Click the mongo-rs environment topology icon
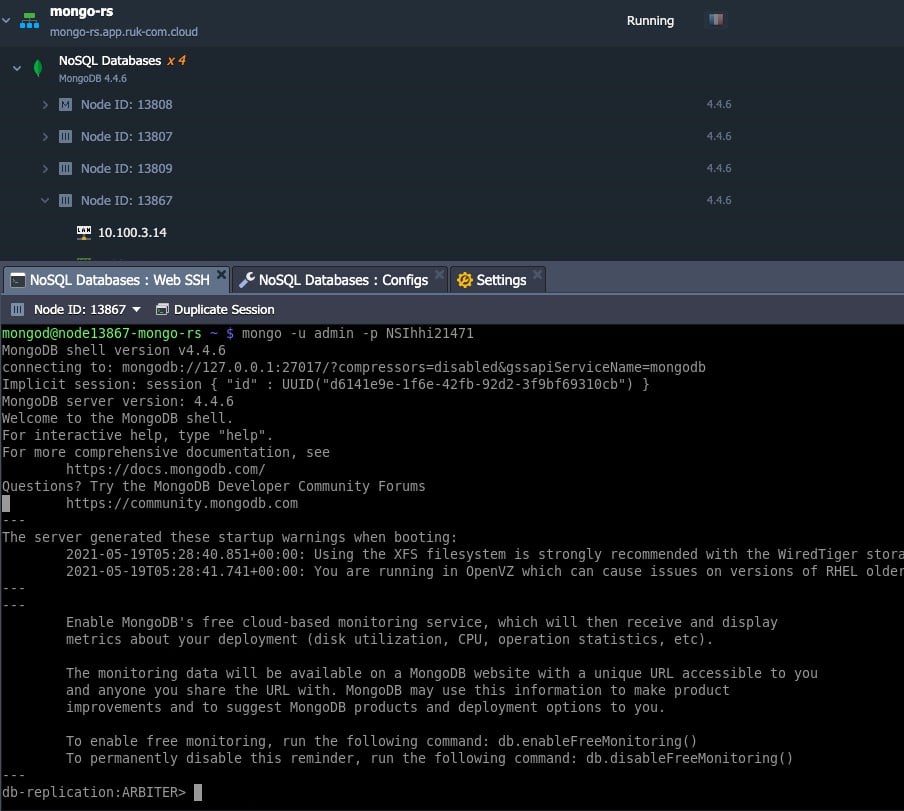 coord(29,20)
